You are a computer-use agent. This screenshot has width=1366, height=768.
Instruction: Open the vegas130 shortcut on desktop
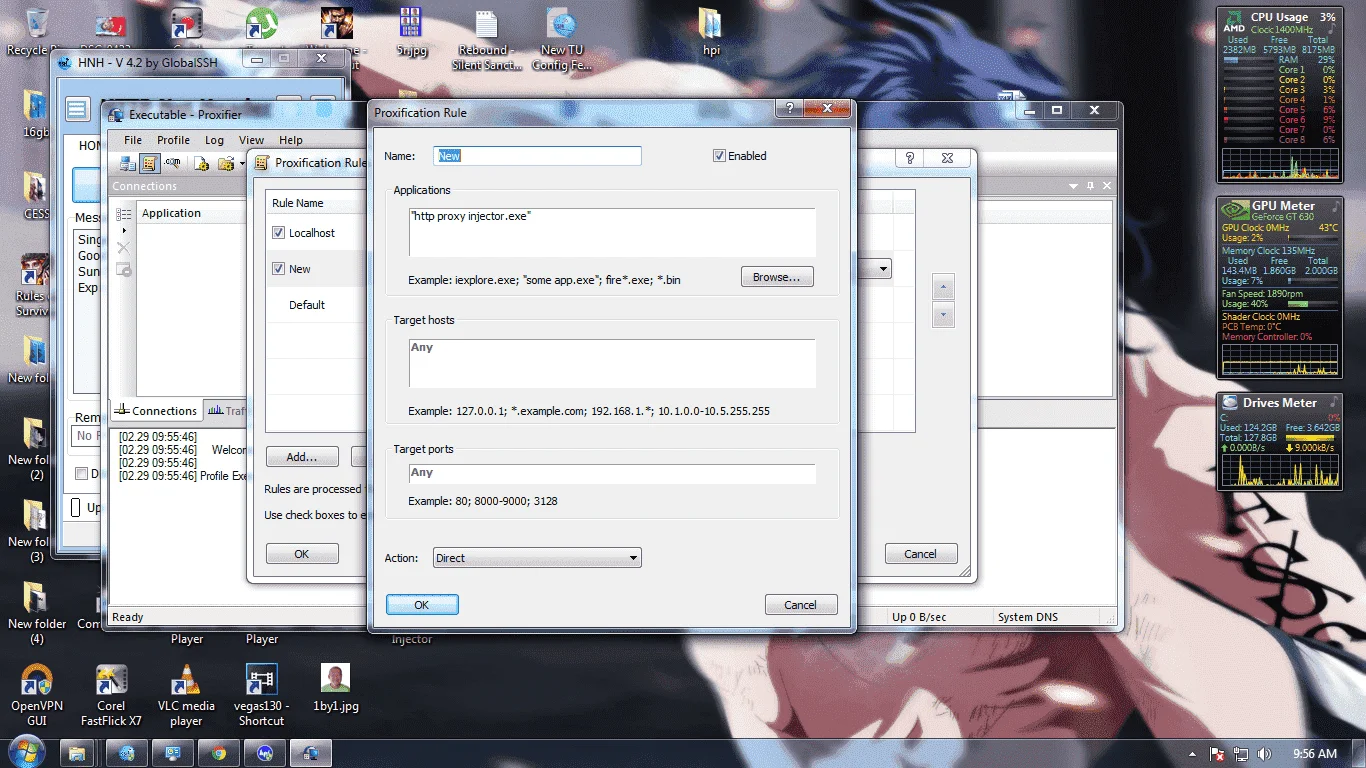(x=260, y=696)
